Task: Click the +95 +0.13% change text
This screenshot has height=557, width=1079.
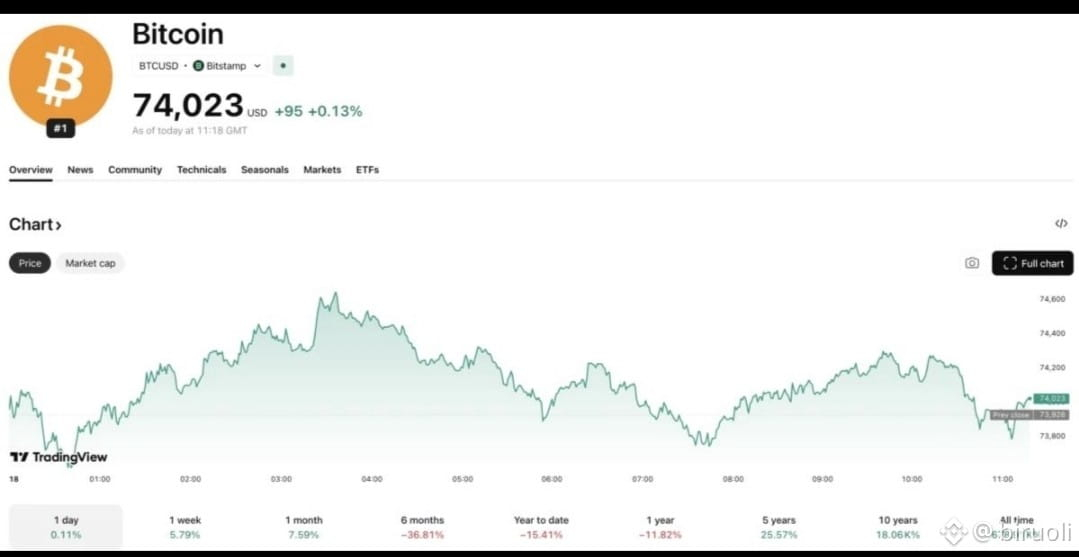Action: point(318,112)
